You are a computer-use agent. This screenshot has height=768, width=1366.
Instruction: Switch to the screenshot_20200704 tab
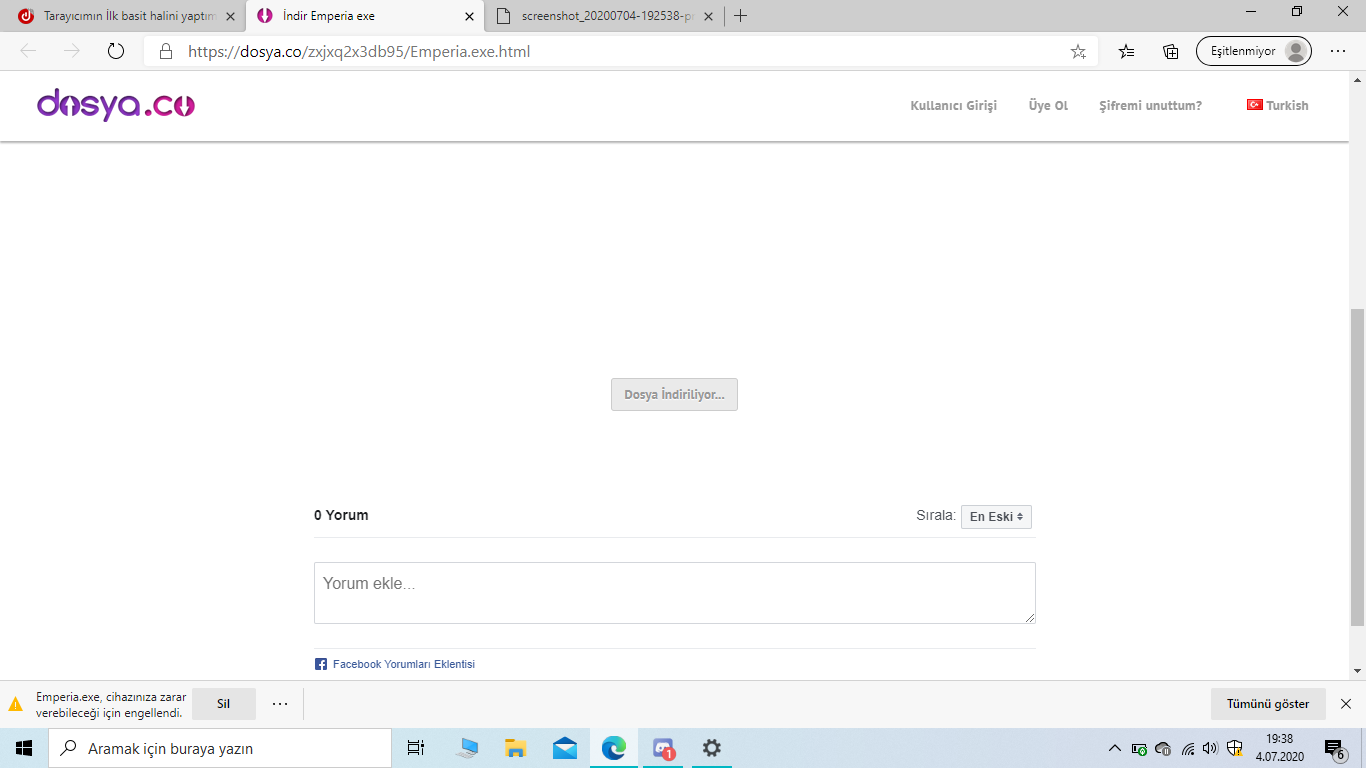(604, 16)
